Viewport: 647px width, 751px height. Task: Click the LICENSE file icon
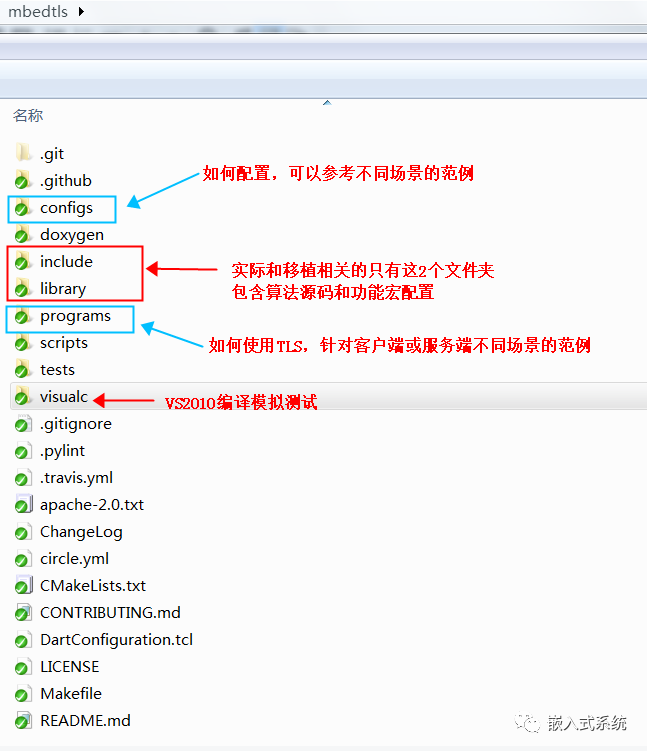pyautogui.click(x=23, y=667)
